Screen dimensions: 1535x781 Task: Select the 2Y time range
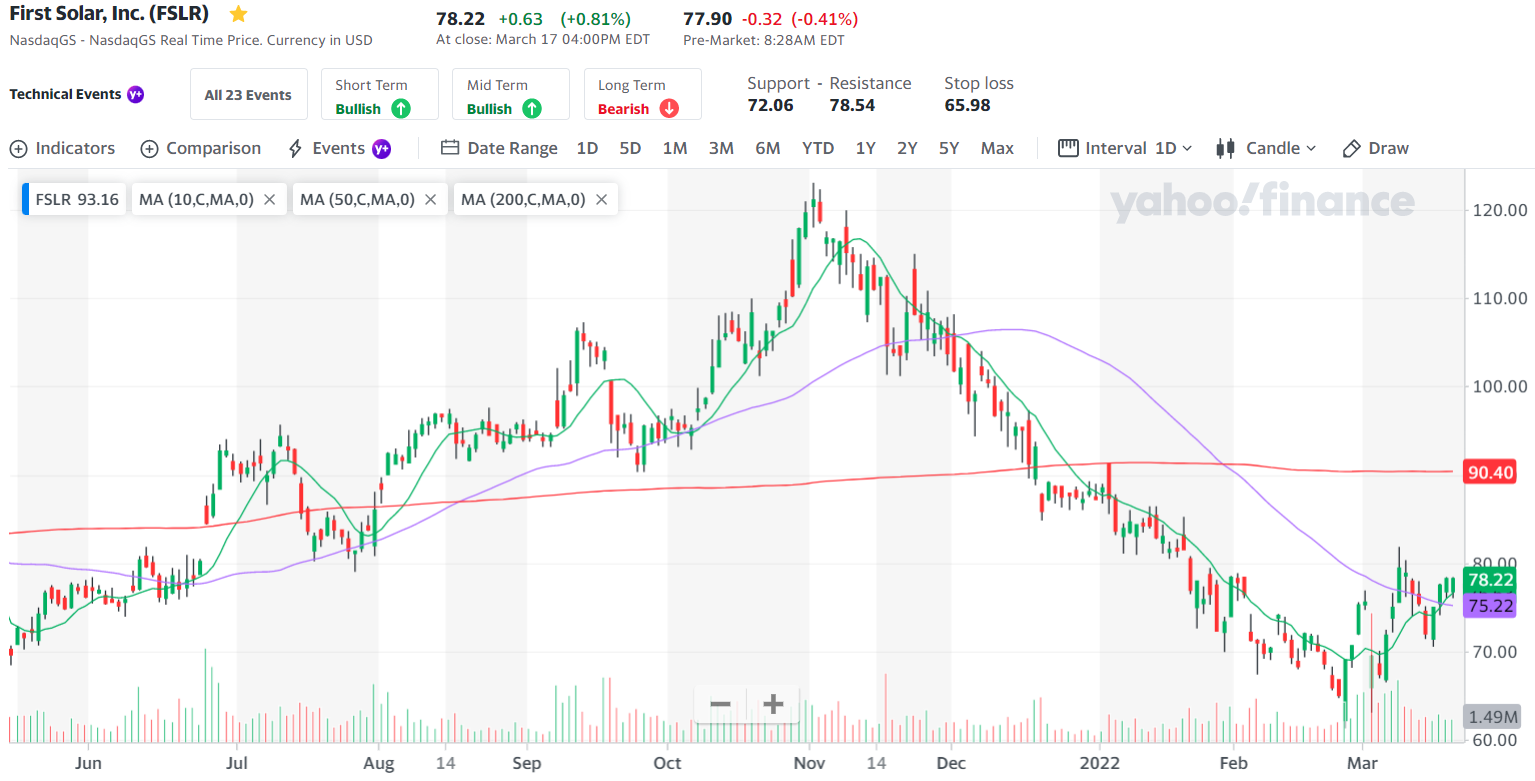(907, 148)
